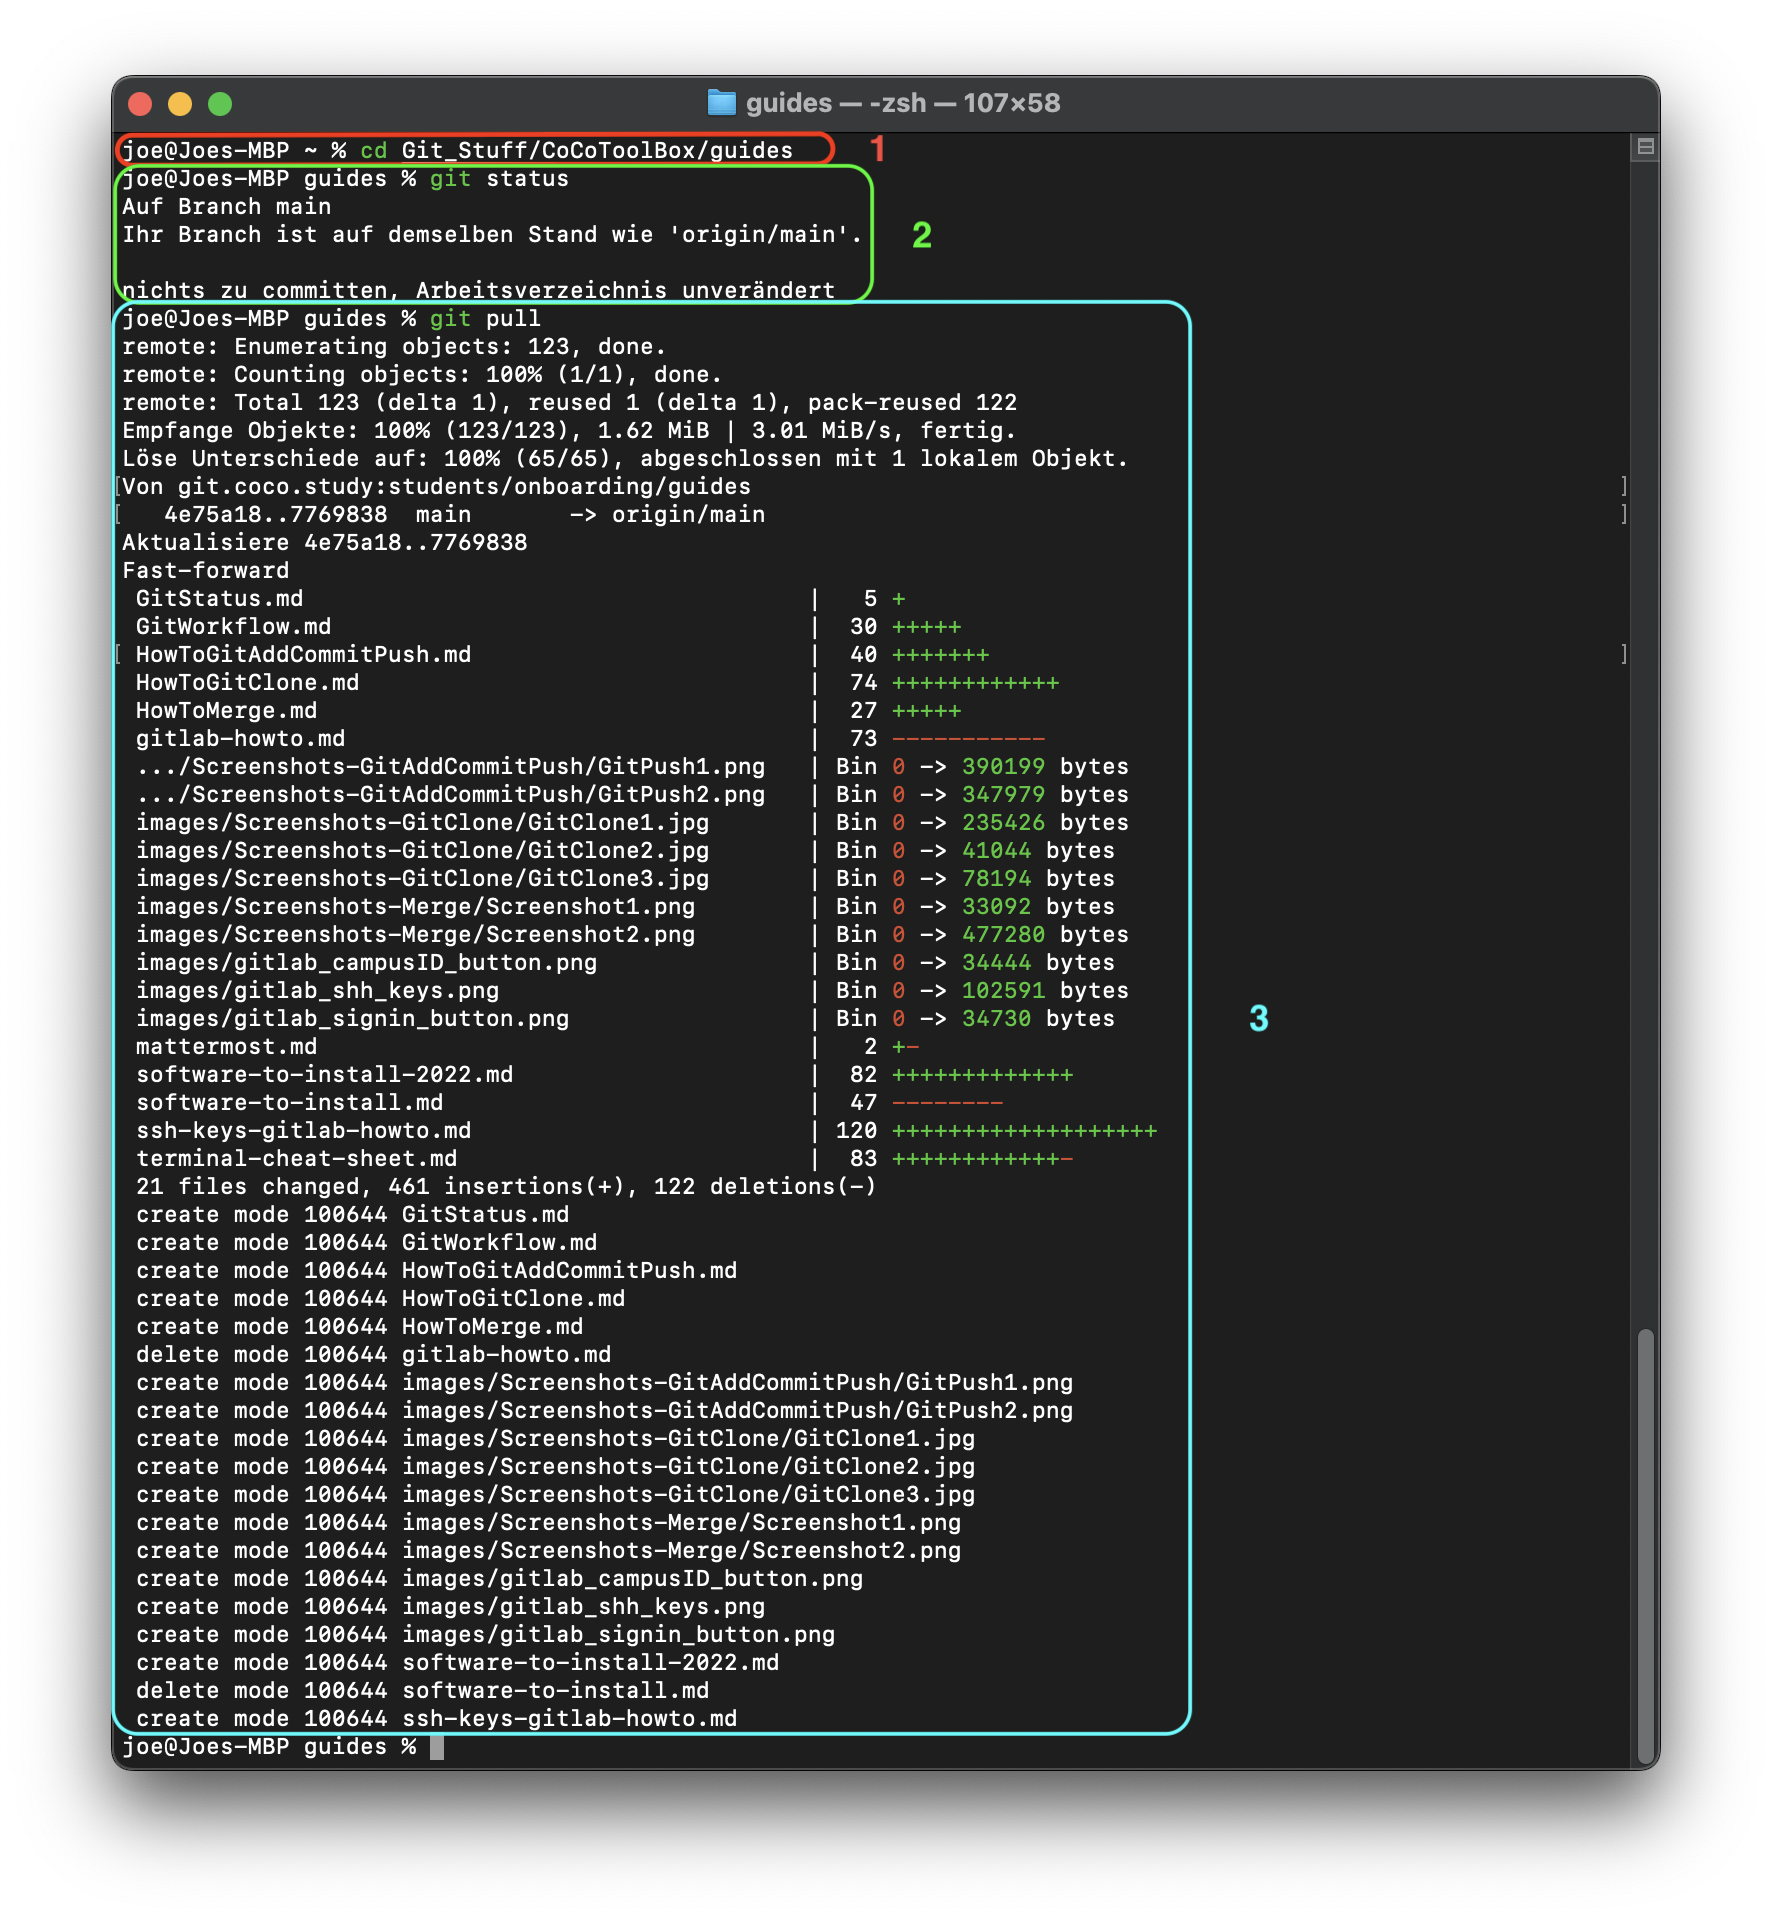Click the line starting 'Löse Unterschiede auf'

[625, 458]
